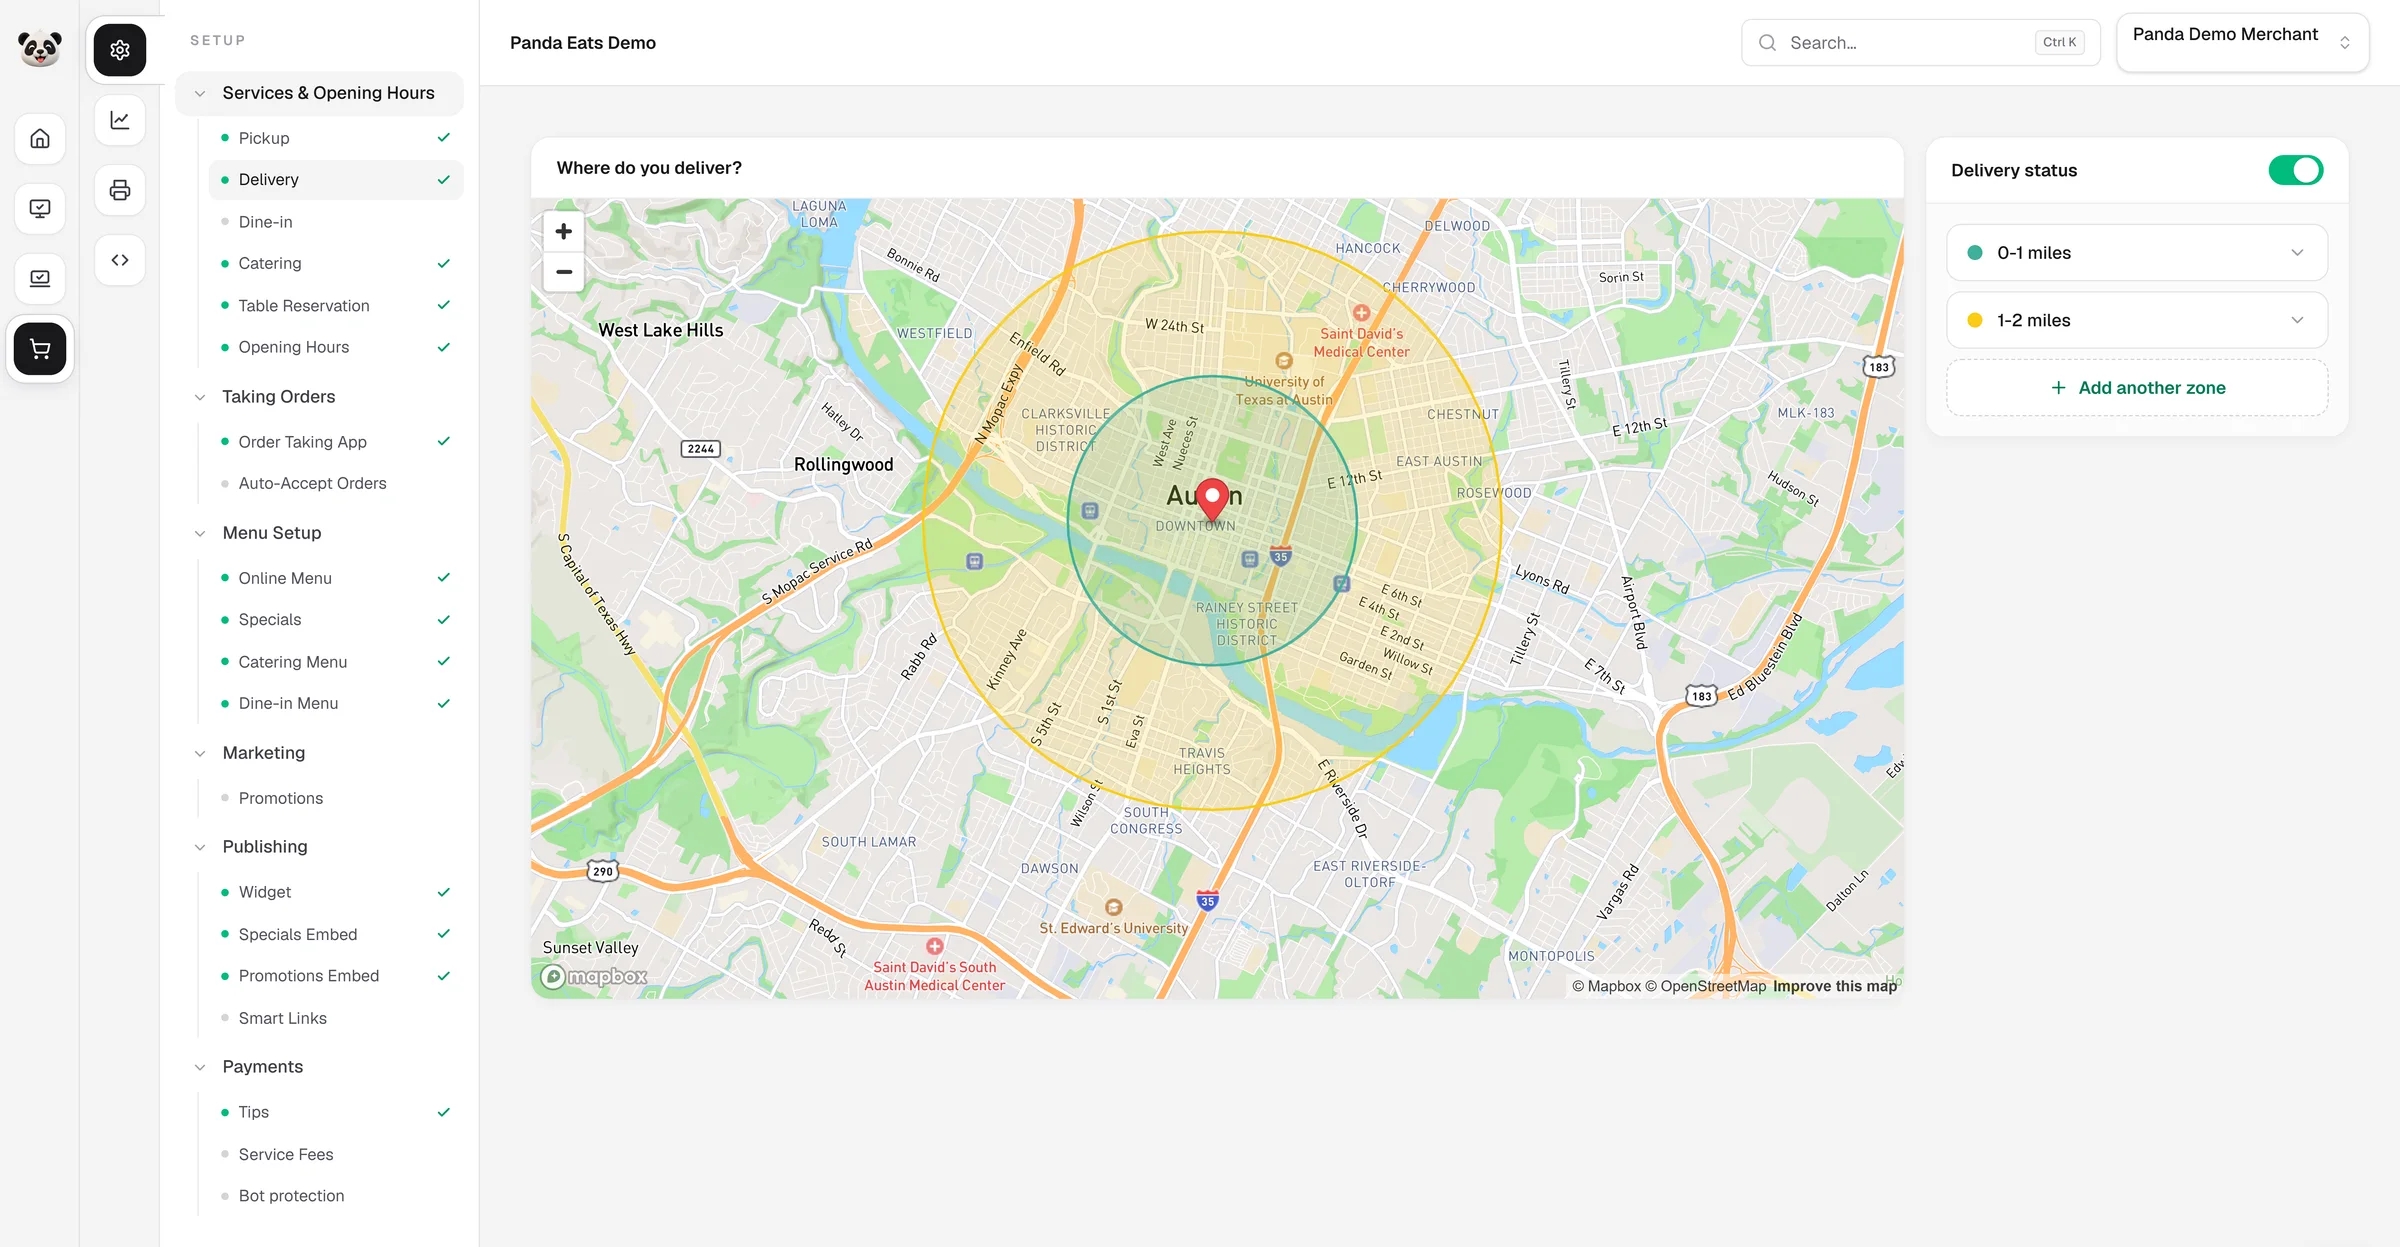Image resolution: width=2400 pixels, height=1247 pixels.
Task: Click the yellow 1-2 miles color dot
Action: coord(1975,320)
